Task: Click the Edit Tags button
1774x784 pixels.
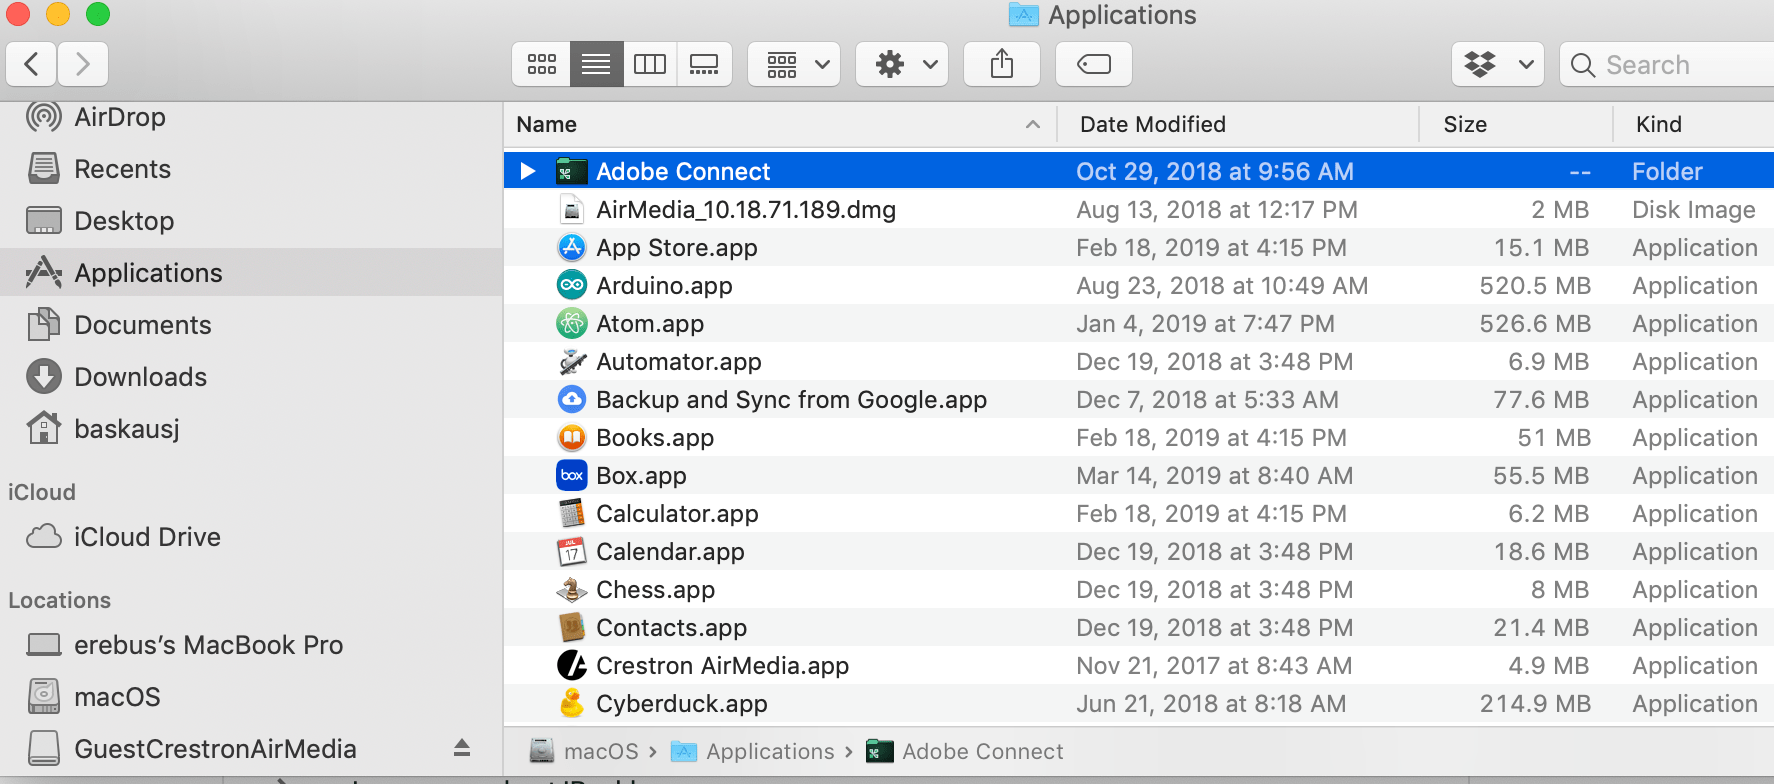Action: tap(1094, 65)
